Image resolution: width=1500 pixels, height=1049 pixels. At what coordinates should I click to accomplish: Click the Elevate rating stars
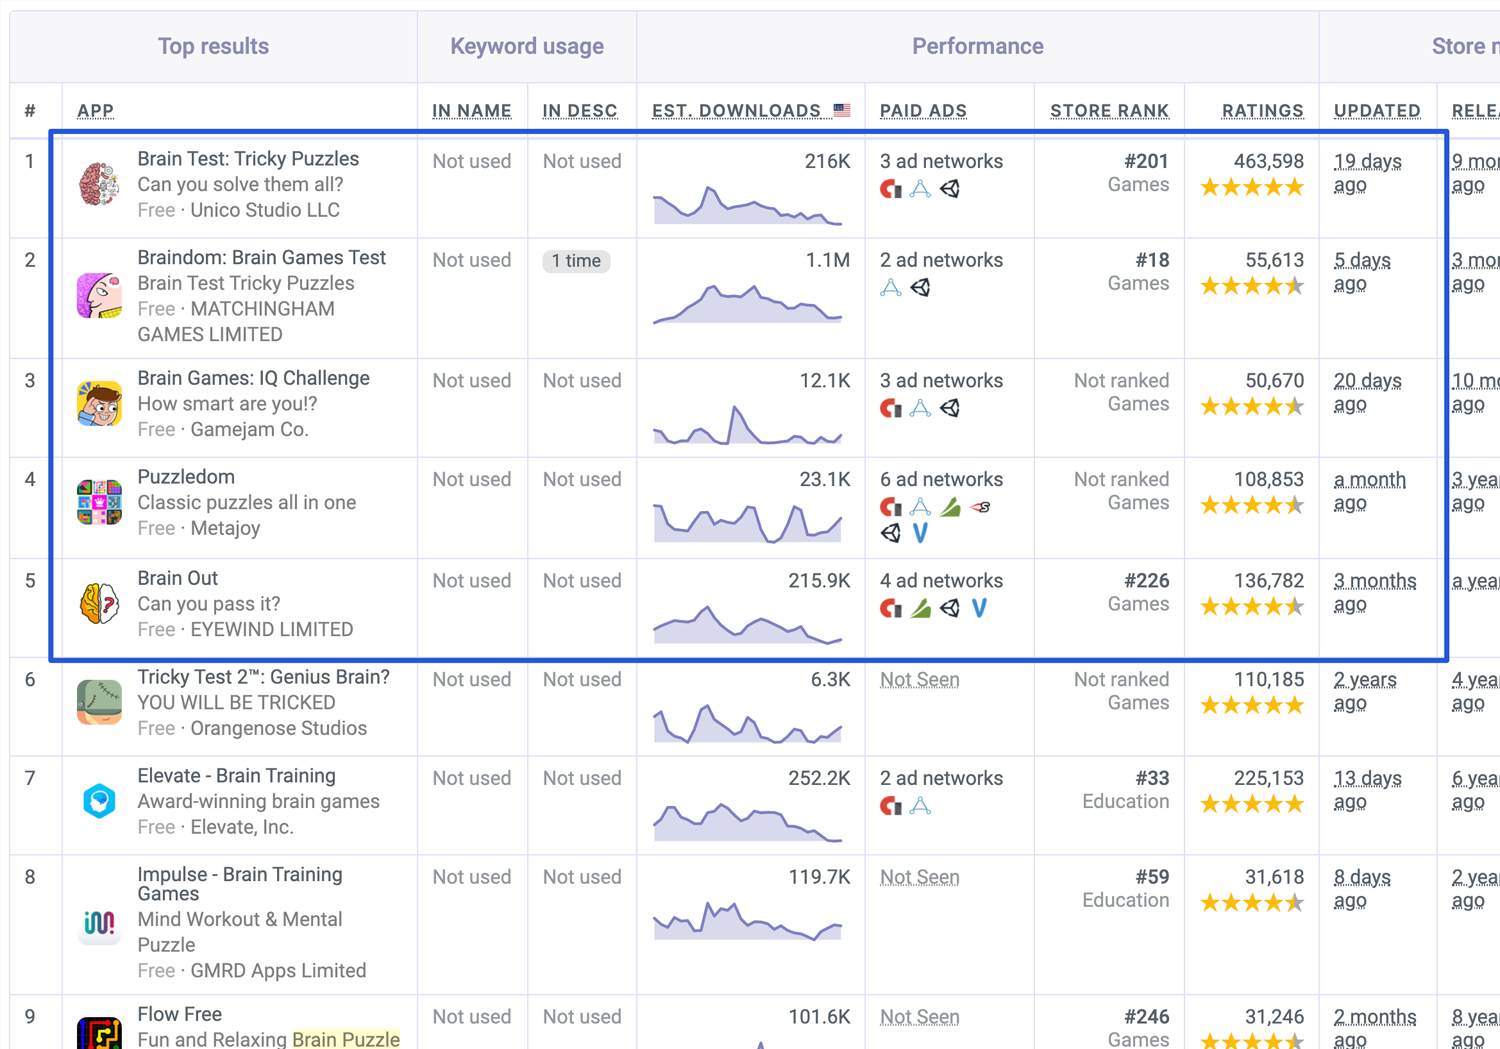pos(1252,804)
